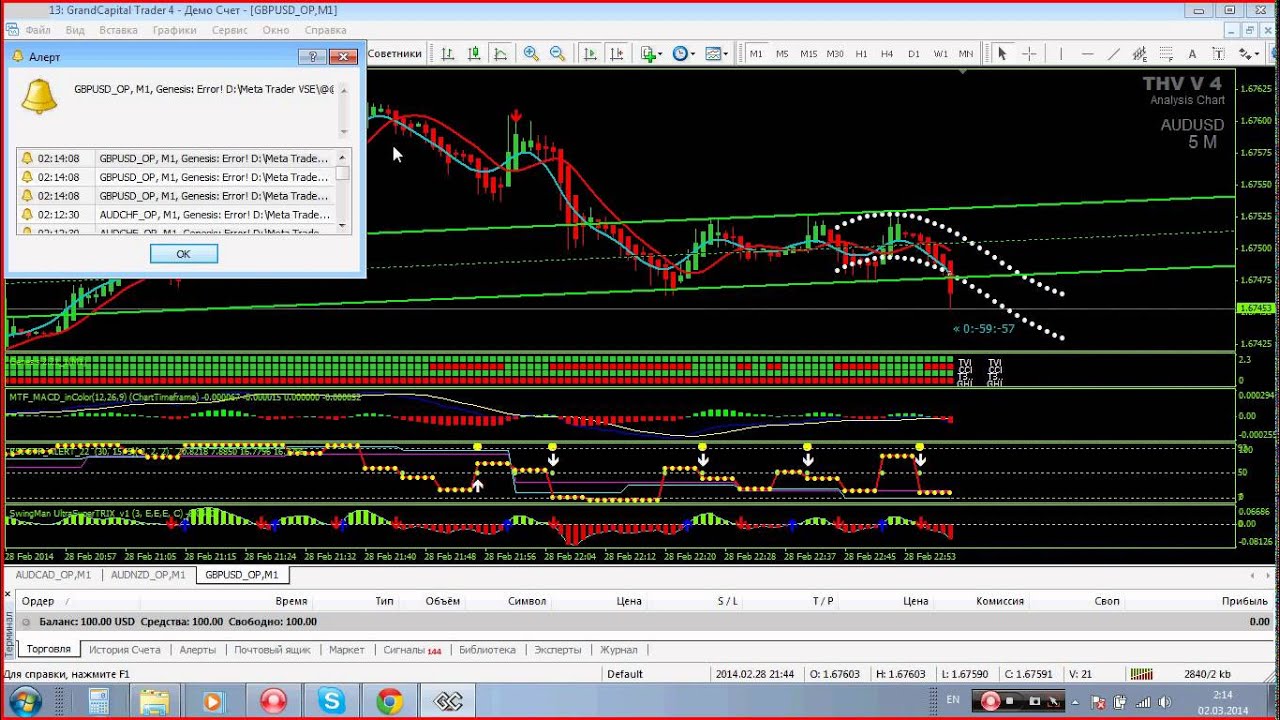Open the arrows objects dropdown
The image size is (1280, 720).
coord(1248,54)
